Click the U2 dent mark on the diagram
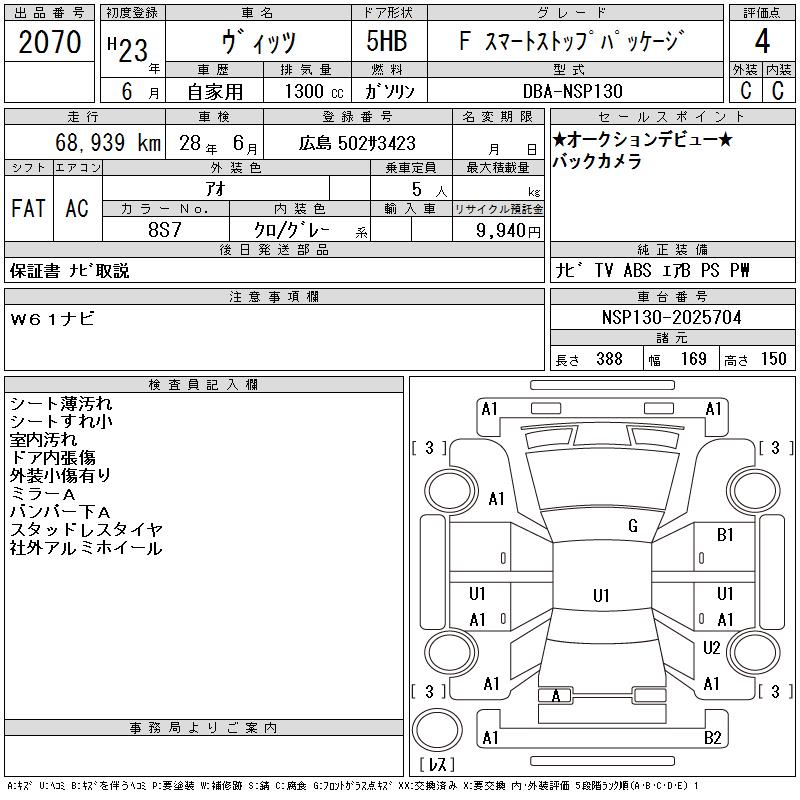The width and height of the screenshot is (800, 800). (x=712, y=647)
